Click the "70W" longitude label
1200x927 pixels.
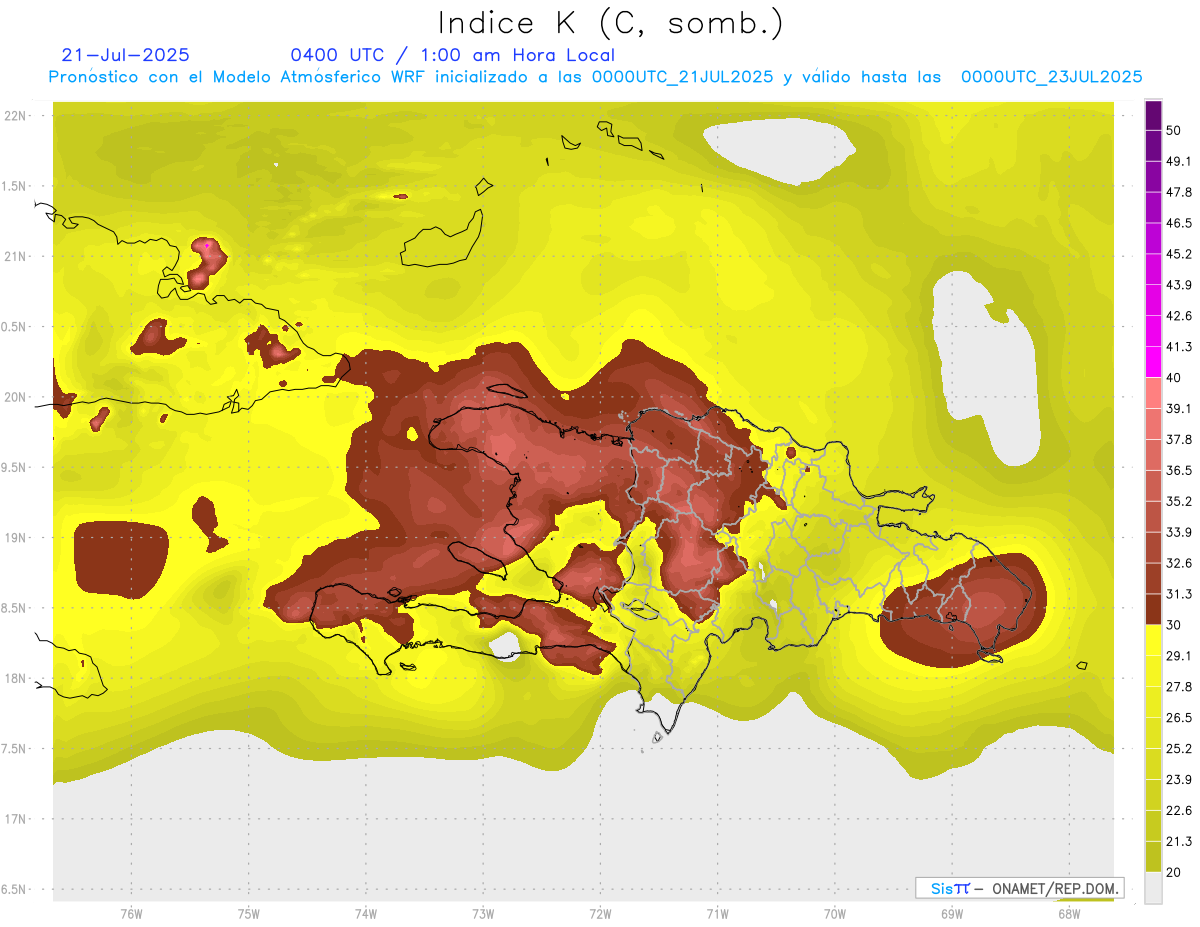[834, 914]
